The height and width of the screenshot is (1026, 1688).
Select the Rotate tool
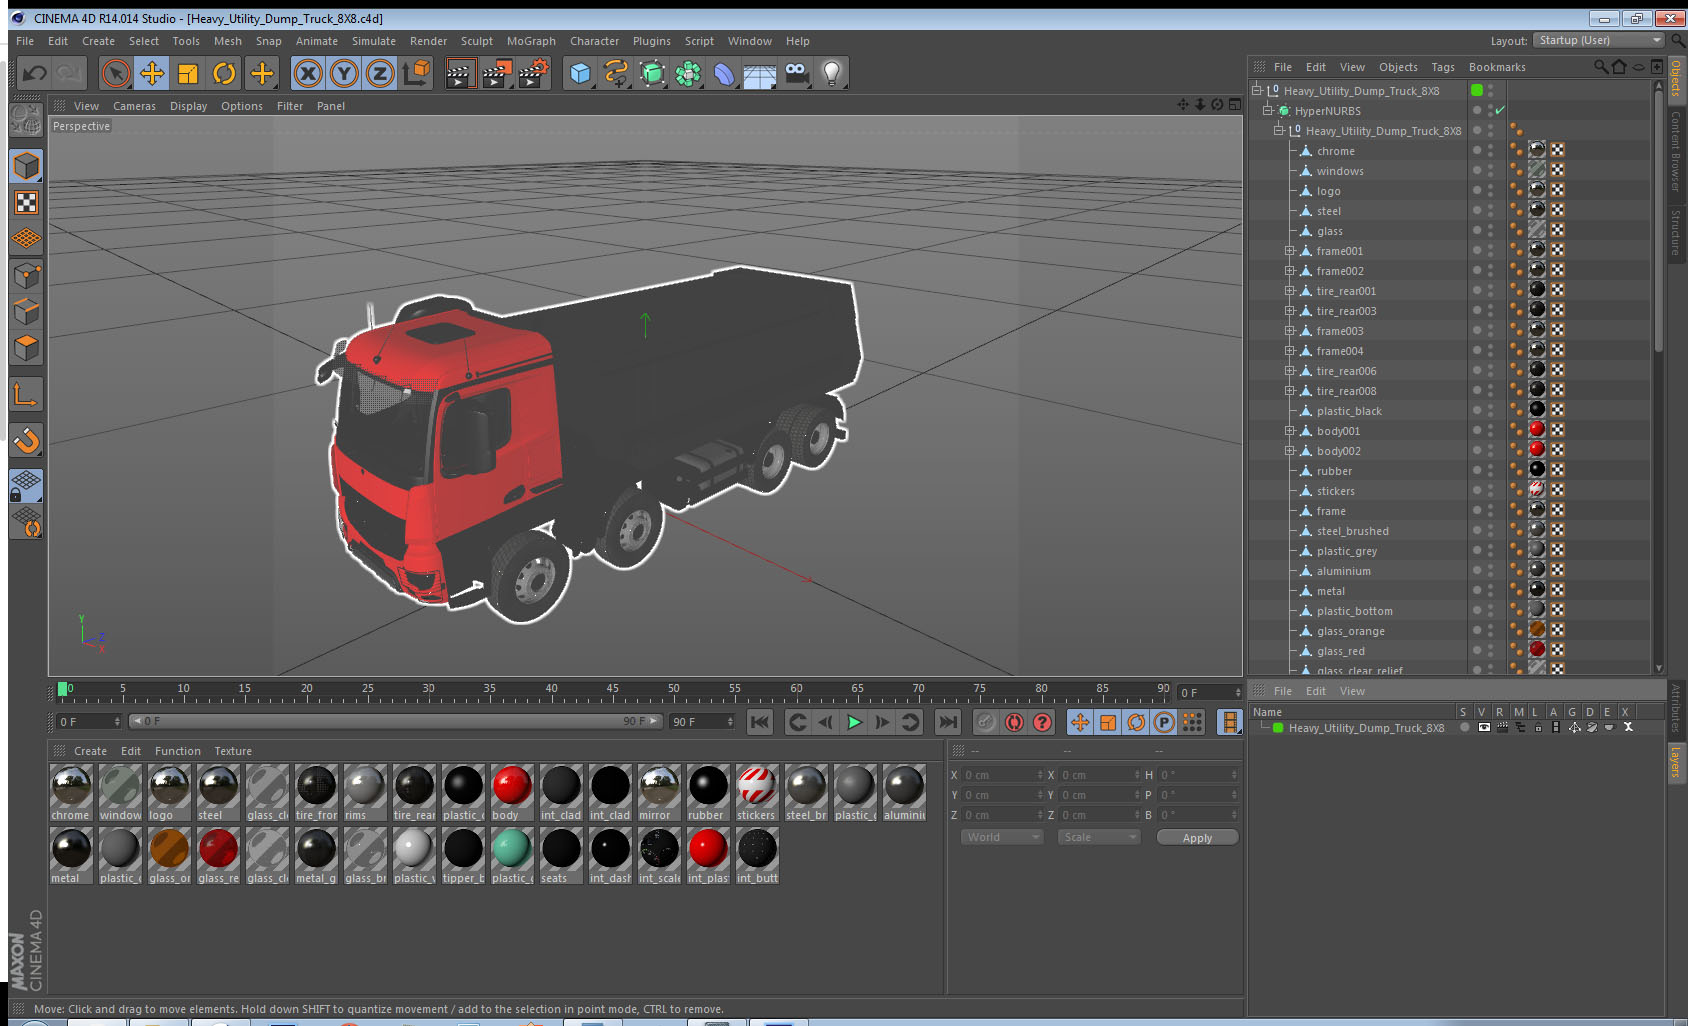pos(225,73)
